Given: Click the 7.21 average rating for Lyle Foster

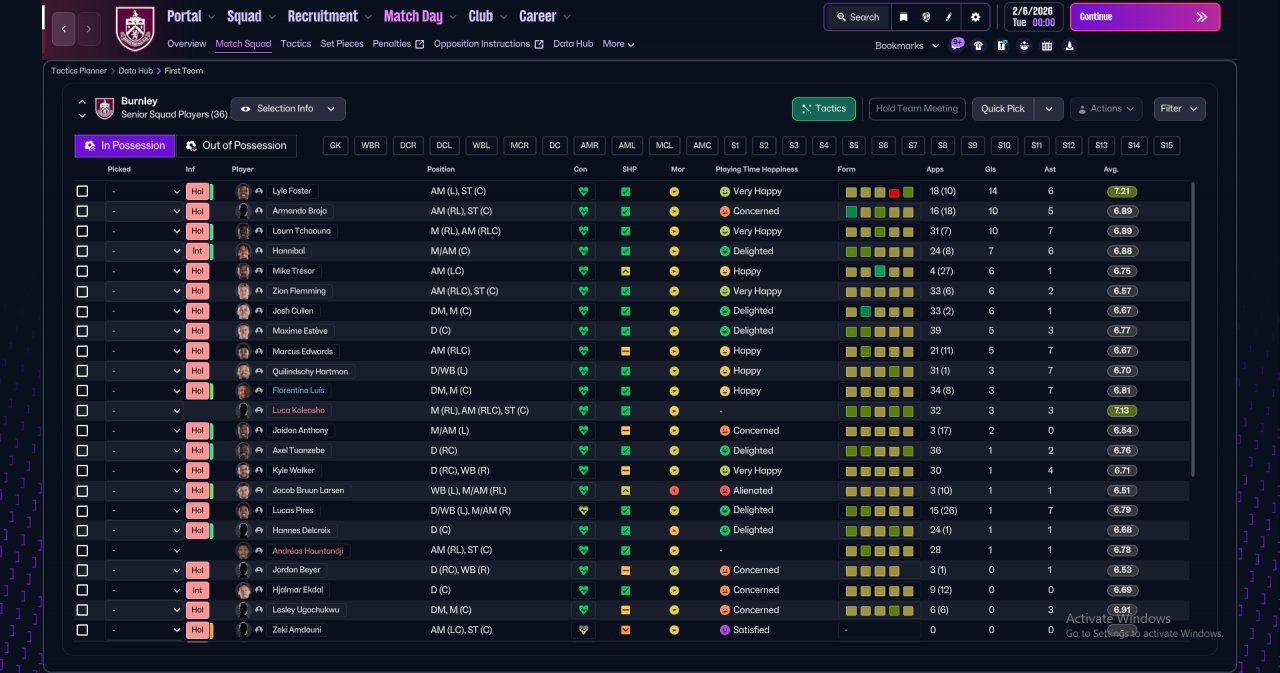Looking at the screenshot, I should (1122, 191).
